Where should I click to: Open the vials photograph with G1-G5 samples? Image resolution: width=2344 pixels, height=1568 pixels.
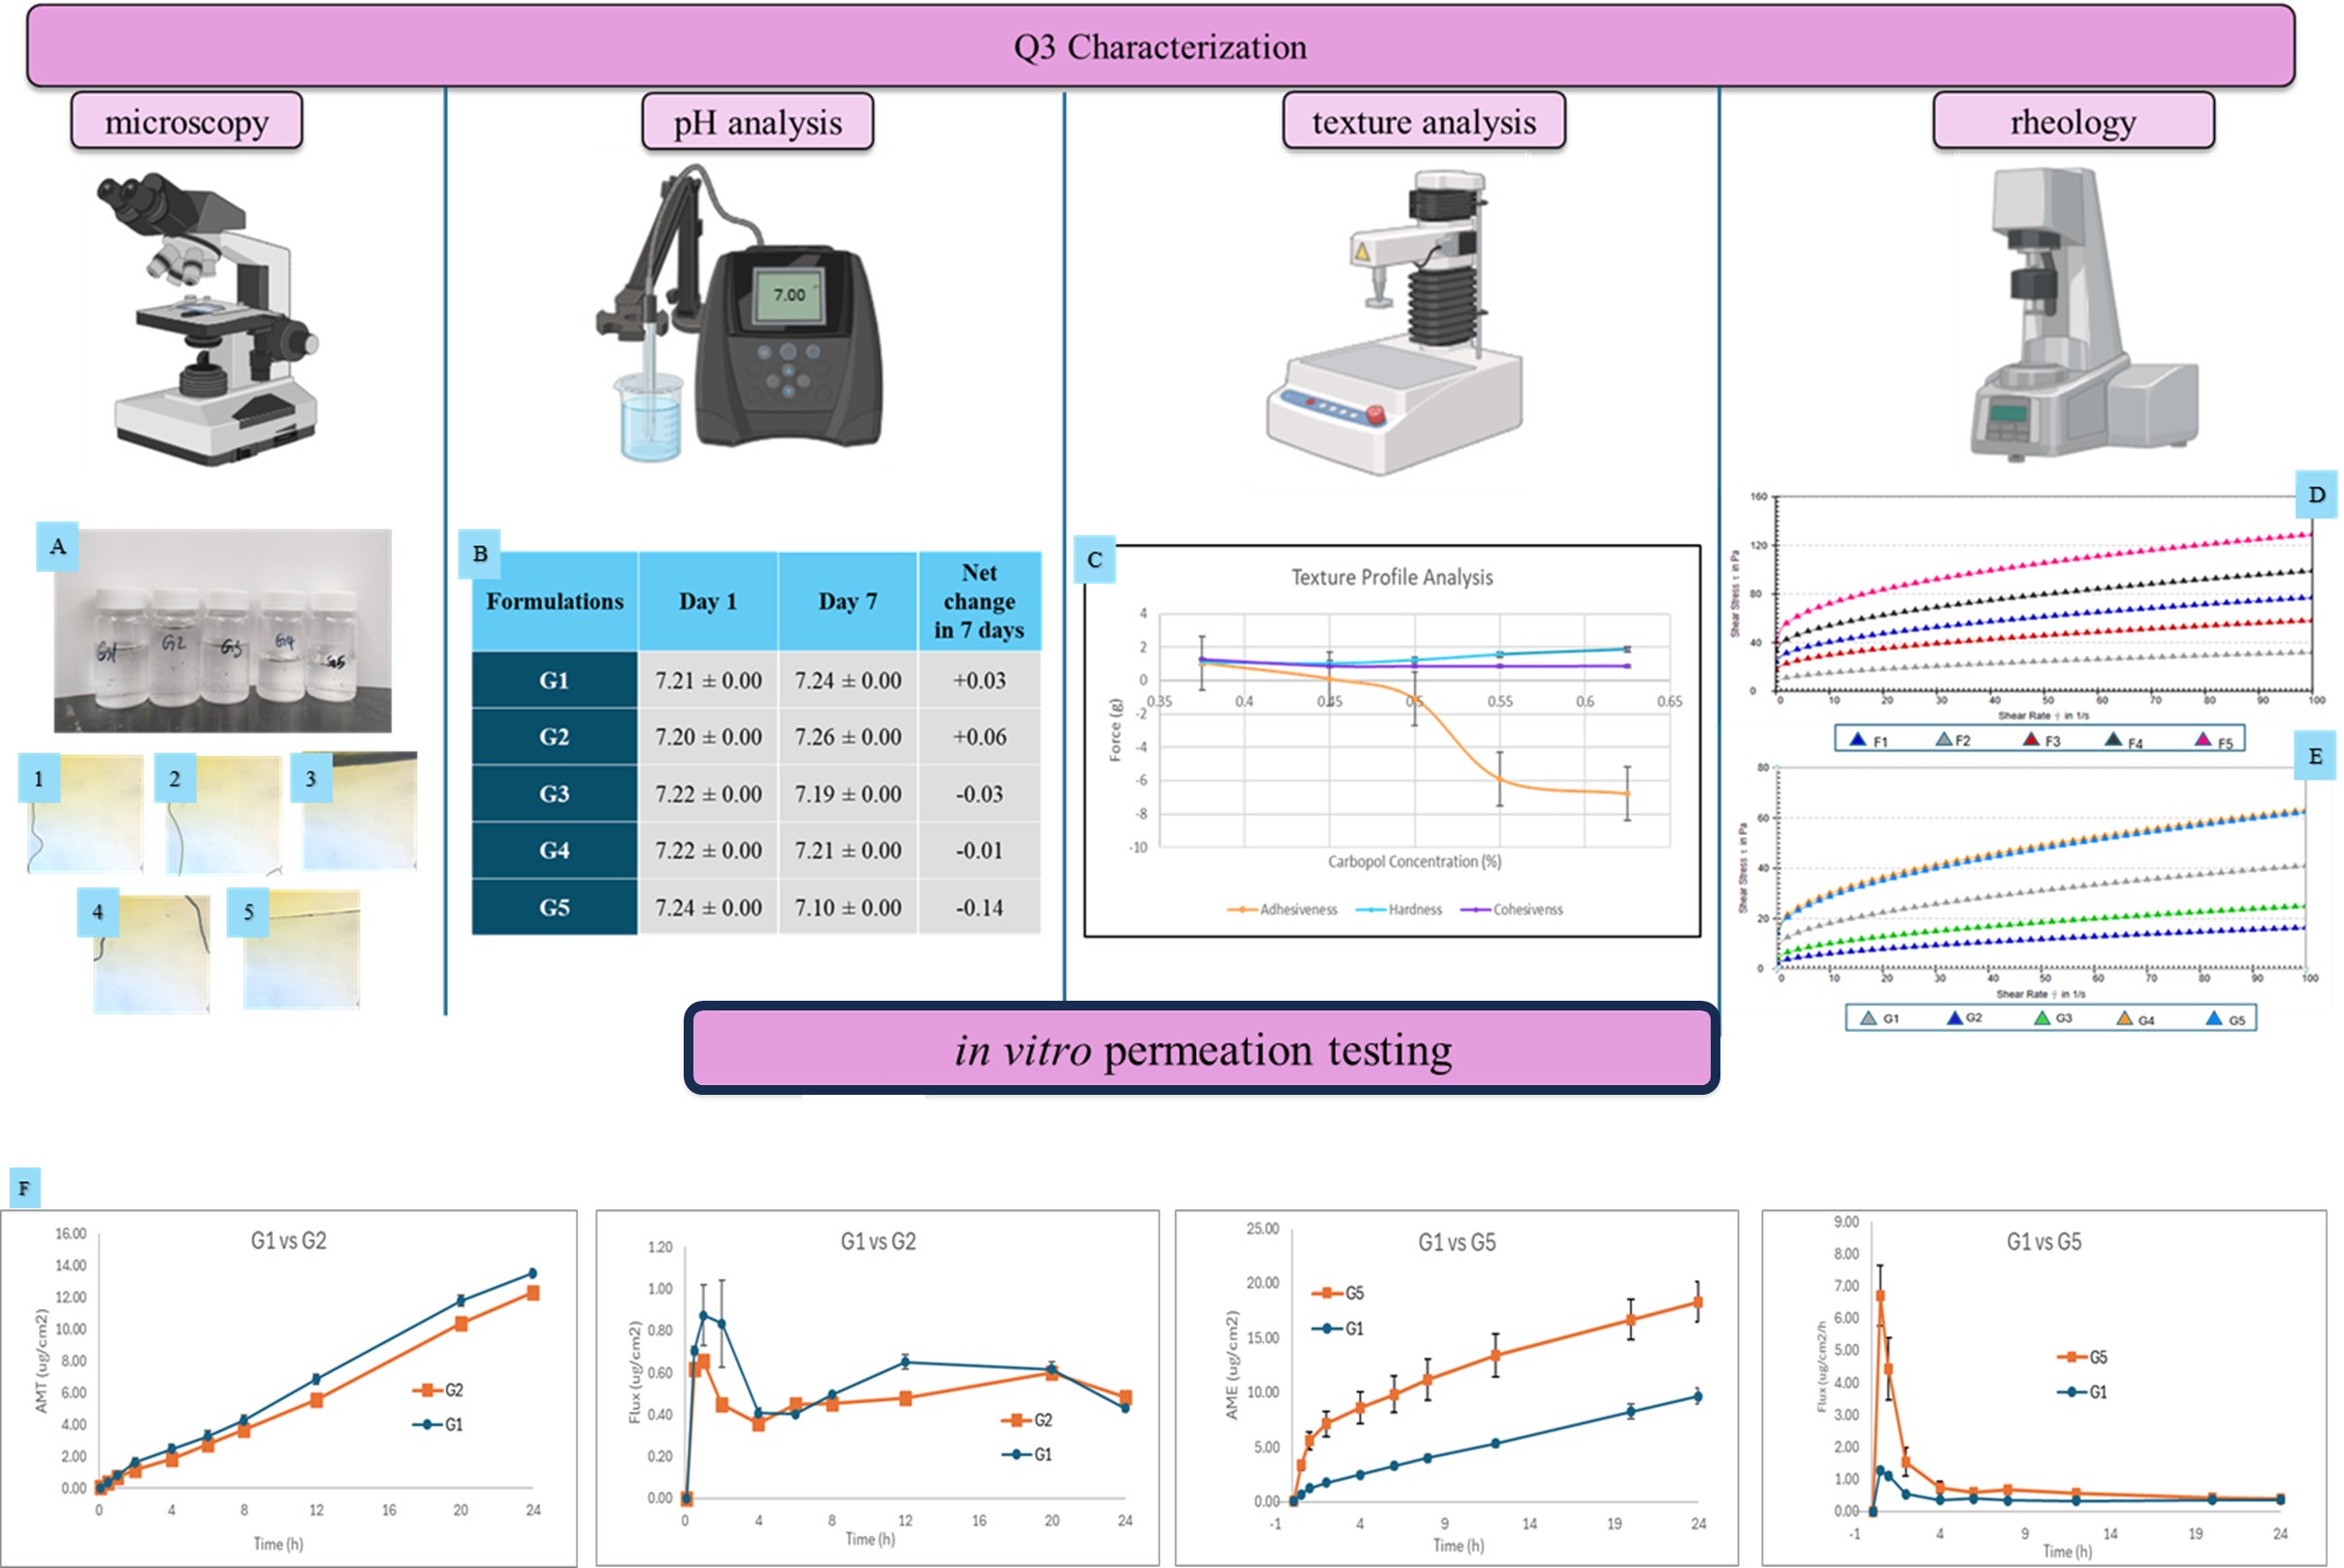[222, 632]
